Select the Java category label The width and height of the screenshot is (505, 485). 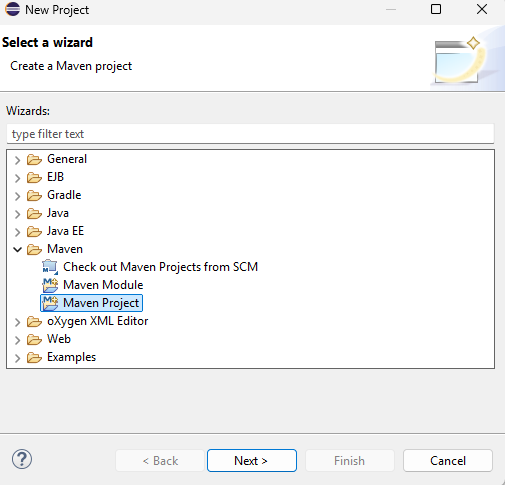pyautogui.click(x=58, y=213)
